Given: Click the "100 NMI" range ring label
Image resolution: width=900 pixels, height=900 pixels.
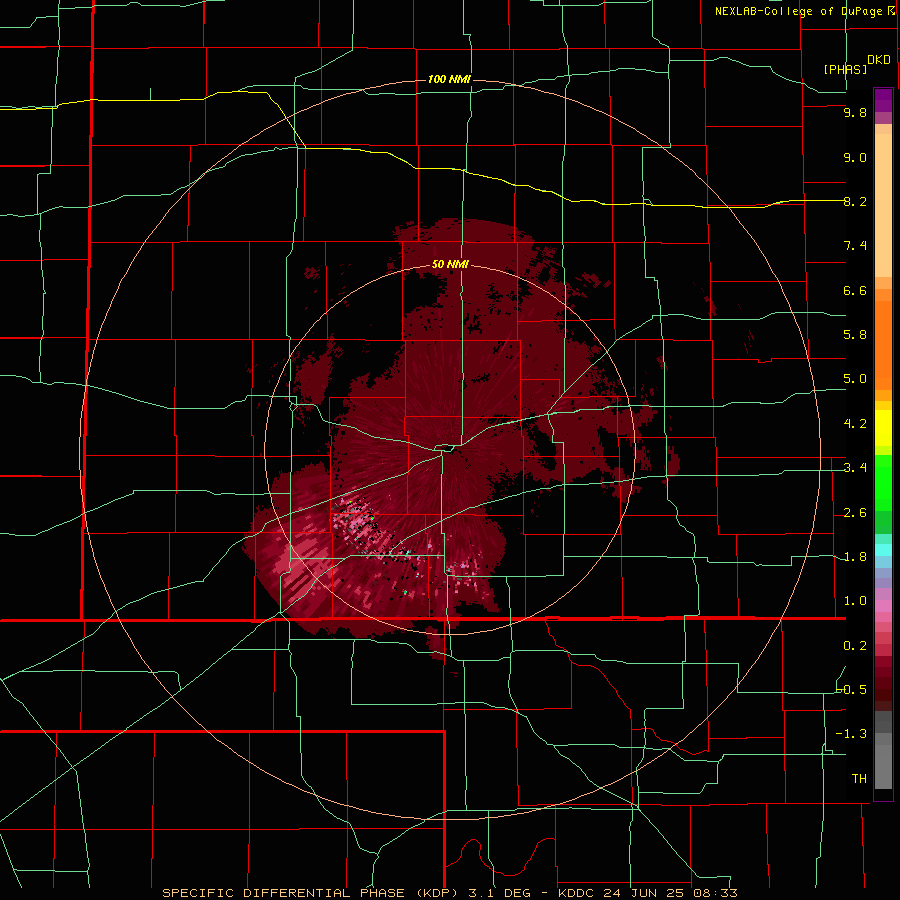Looking at the screenshot, I should (x=449, y=79).
